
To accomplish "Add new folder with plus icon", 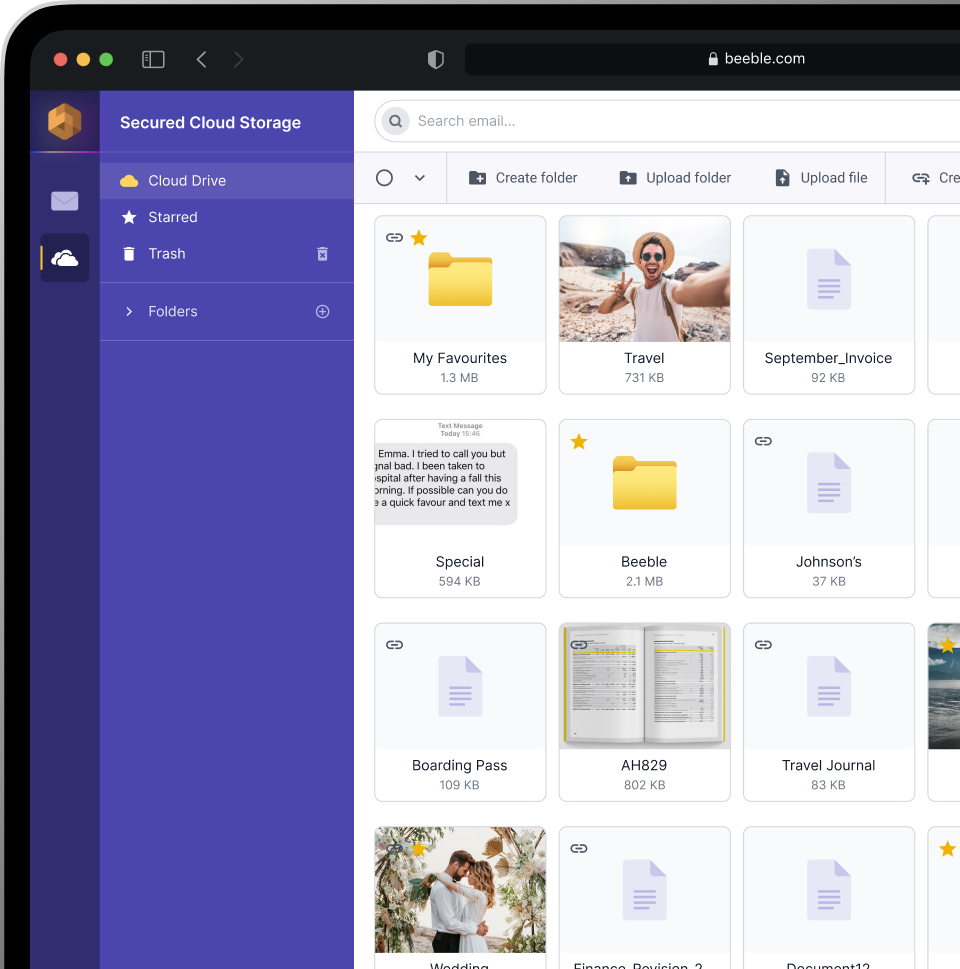I will 322,312.
